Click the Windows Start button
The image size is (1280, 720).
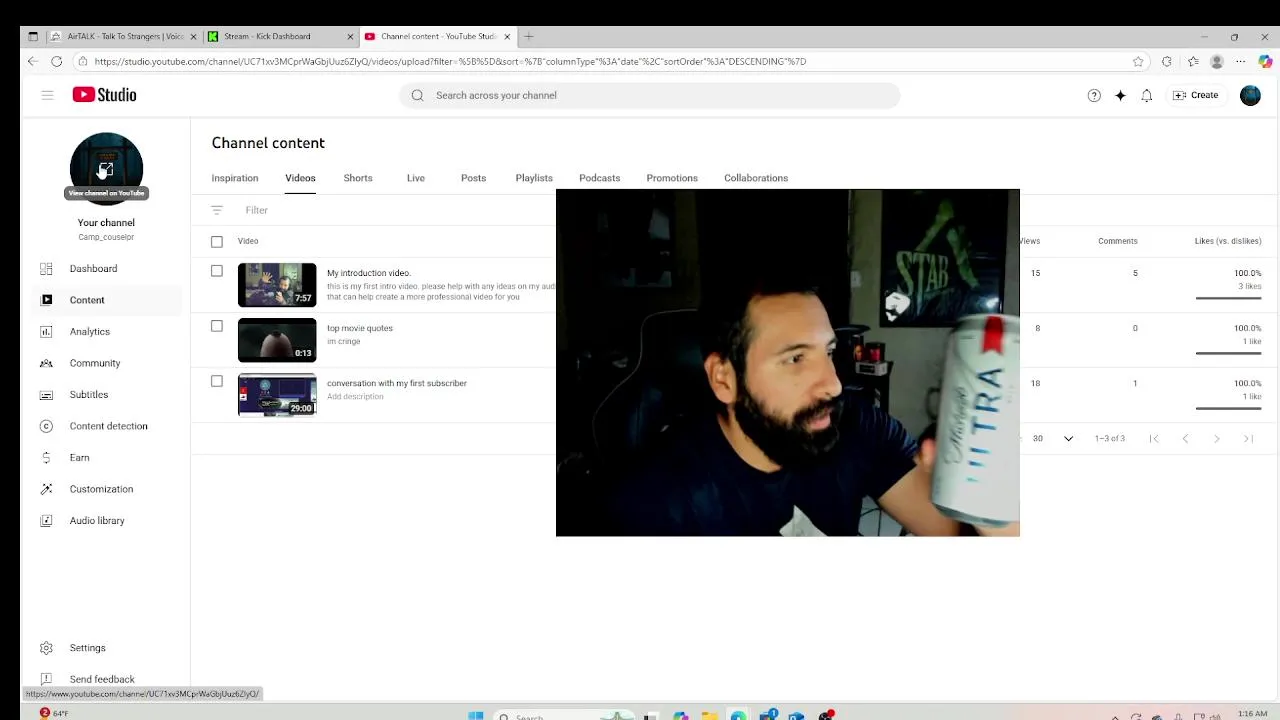[476, 716]
